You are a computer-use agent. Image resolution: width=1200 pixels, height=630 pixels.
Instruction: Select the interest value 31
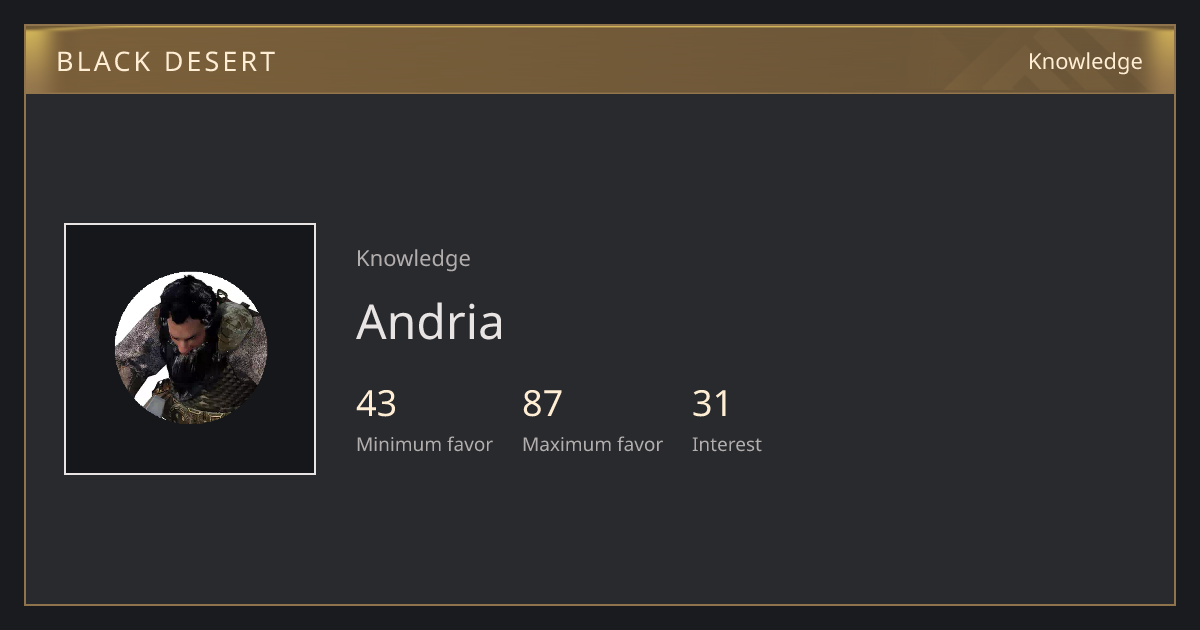coord(711,403)
